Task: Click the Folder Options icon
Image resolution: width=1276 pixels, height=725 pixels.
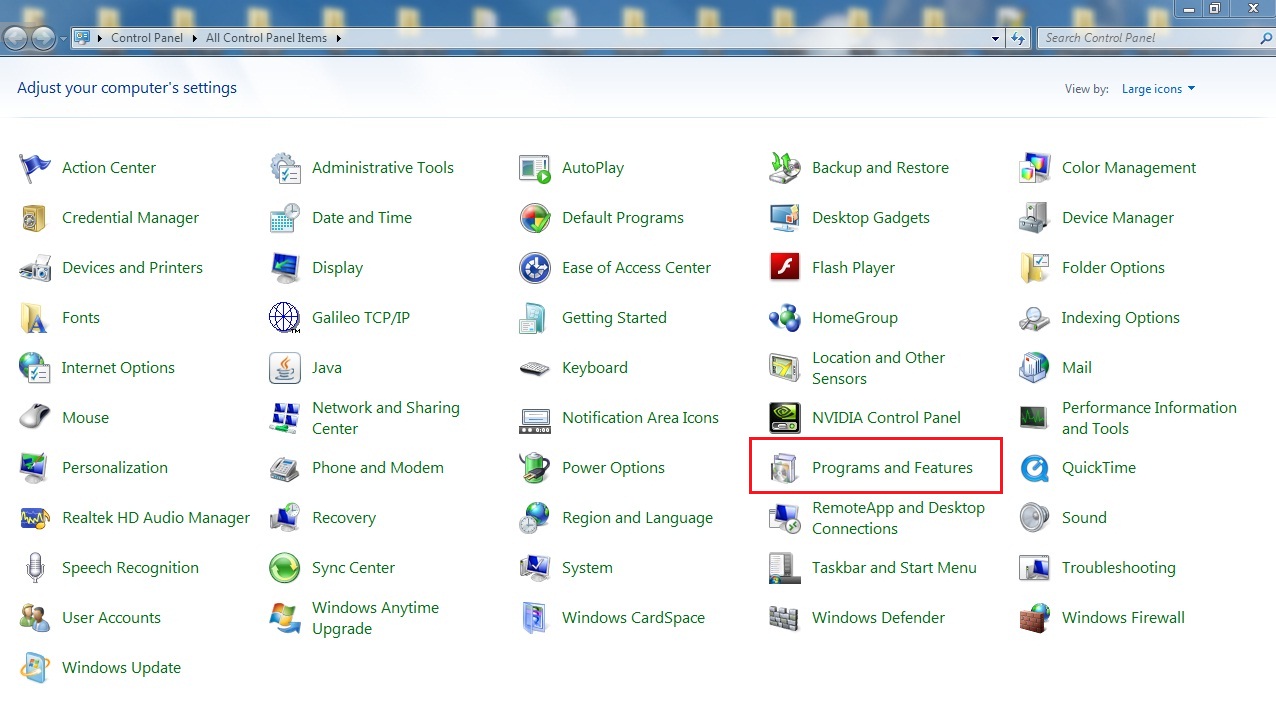Action: [1035, 268]
